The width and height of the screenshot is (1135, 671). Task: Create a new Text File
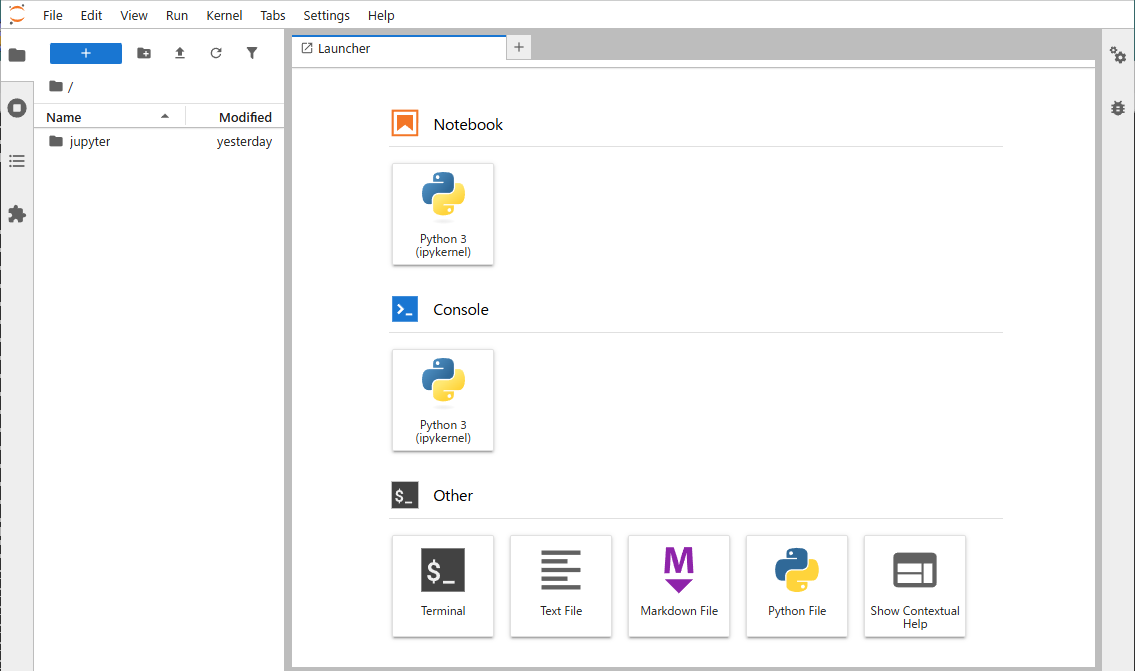point(561,586)
